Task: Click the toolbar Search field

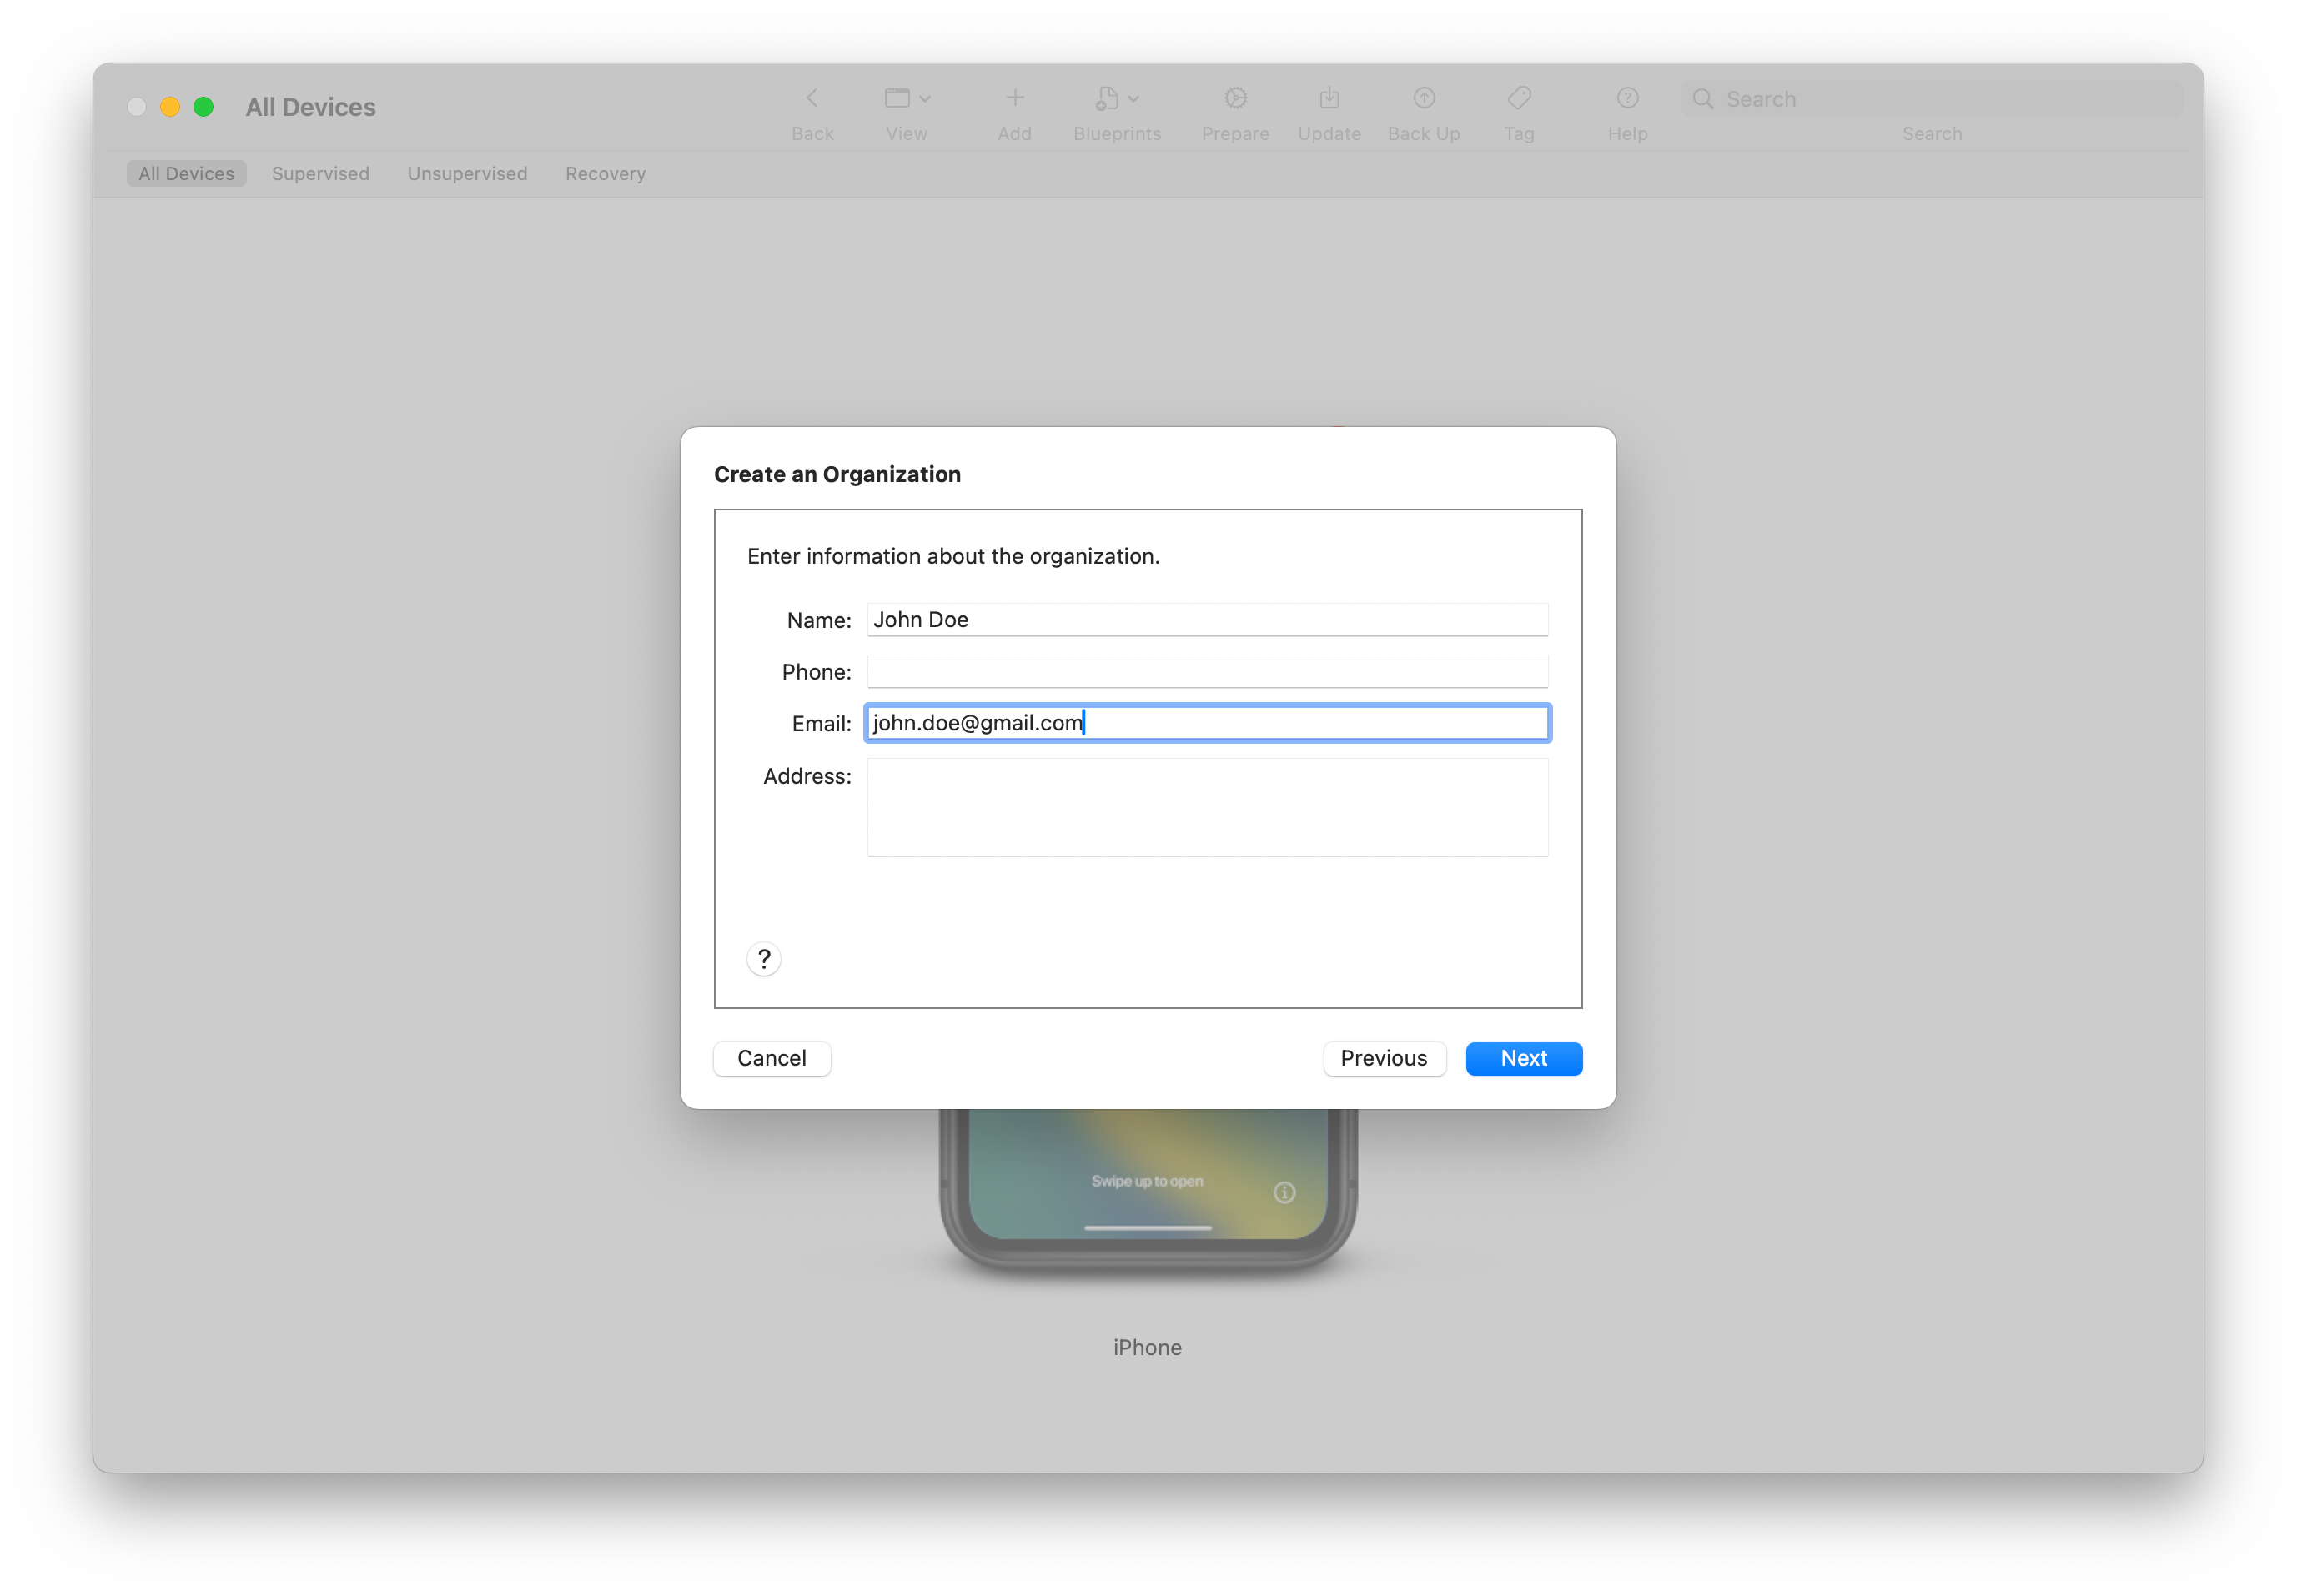Action: click(1931, 99)
